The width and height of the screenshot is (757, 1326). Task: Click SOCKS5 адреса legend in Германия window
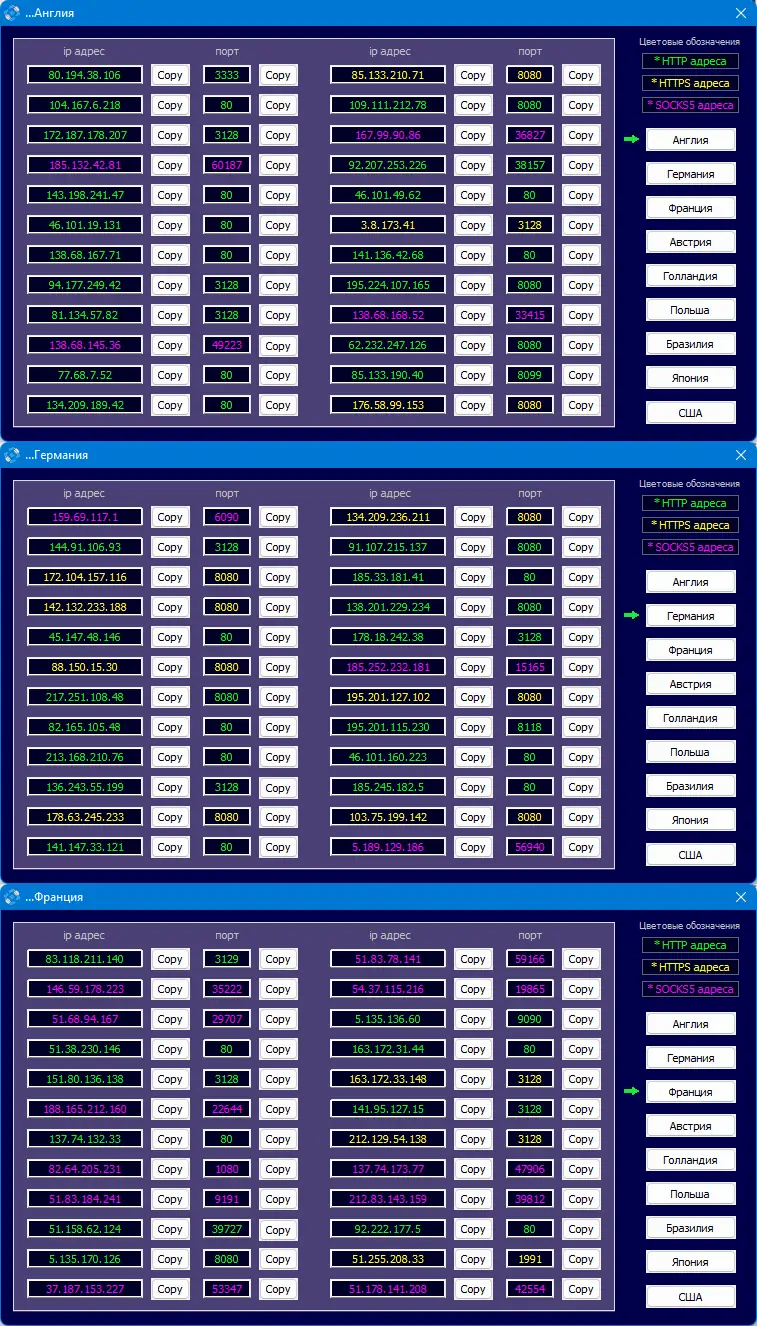pyautogui.click(x=690, y=547)
